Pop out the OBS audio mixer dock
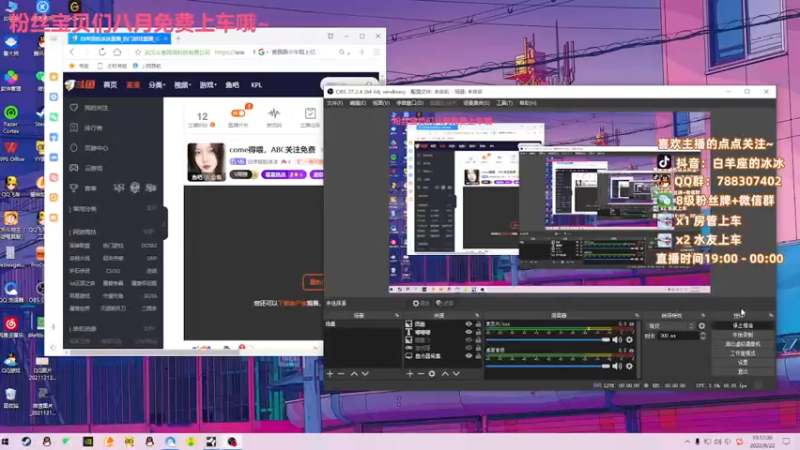Image resolution: width=800 pixels, height=450 pixels. click(x=637, y=315)
